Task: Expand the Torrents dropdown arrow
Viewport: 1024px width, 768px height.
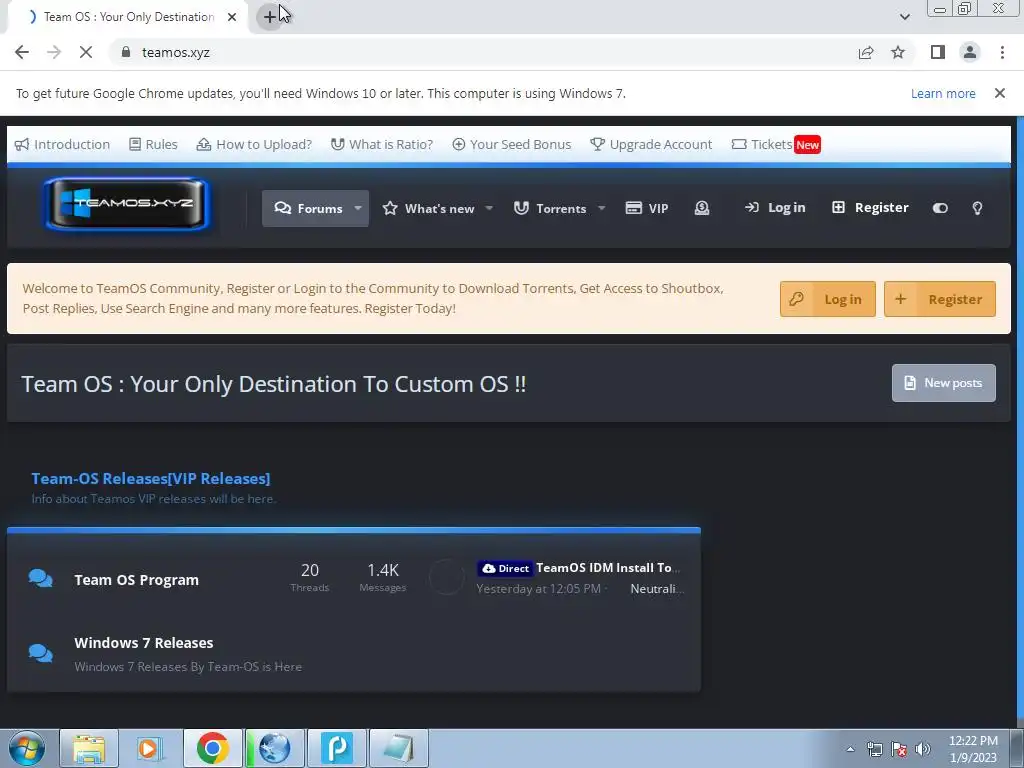Action: tap(601, 208)
